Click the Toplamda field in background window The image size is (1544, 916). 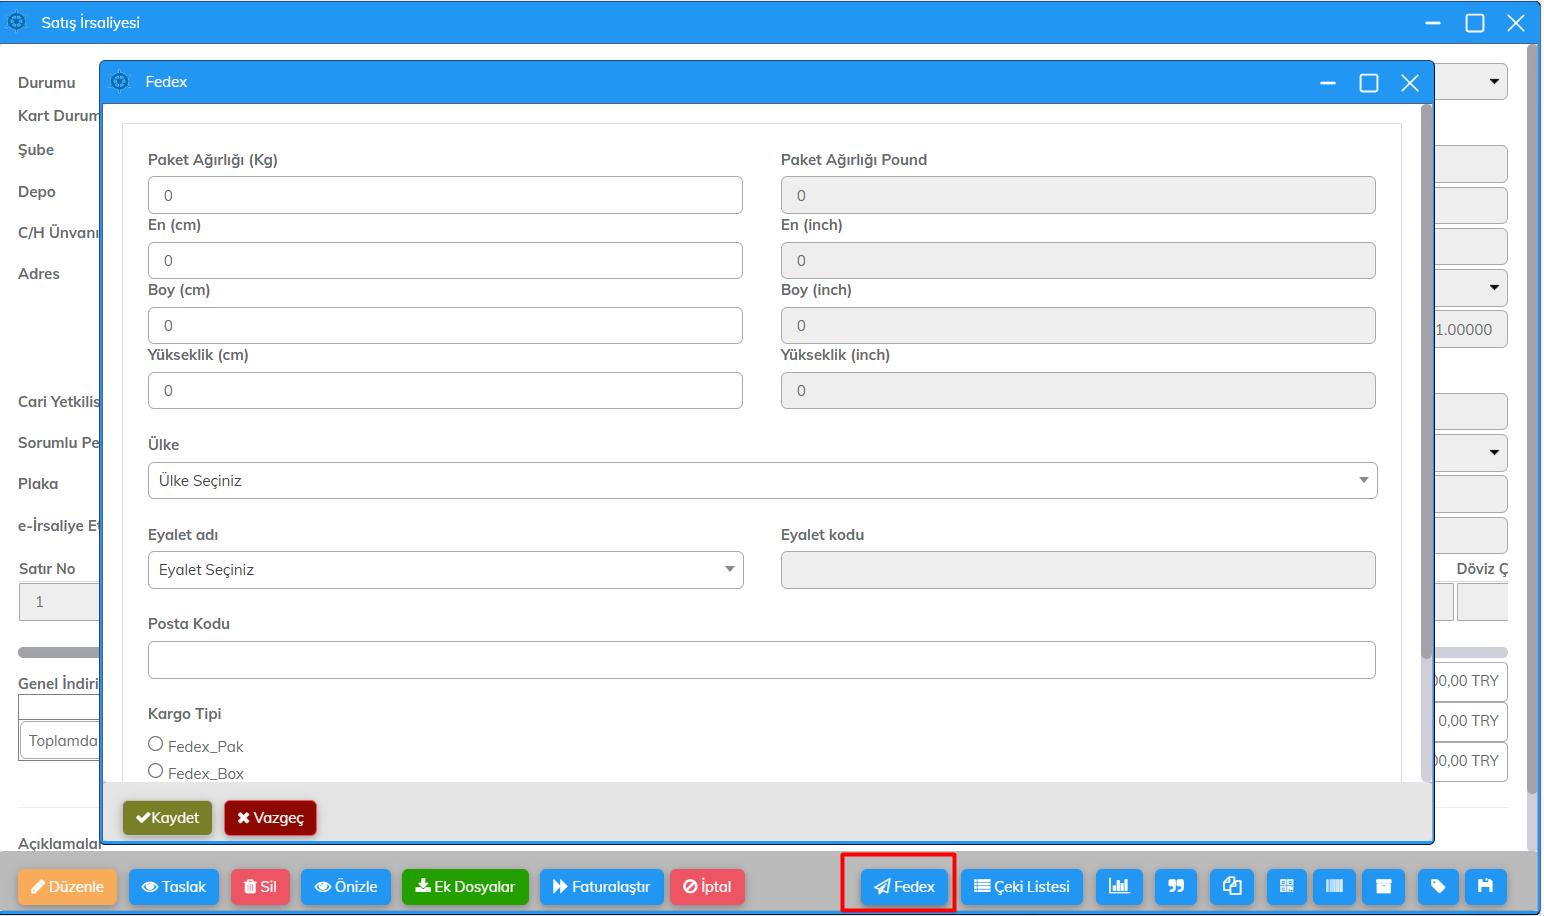pyautogui.click(x=60, y=741)
